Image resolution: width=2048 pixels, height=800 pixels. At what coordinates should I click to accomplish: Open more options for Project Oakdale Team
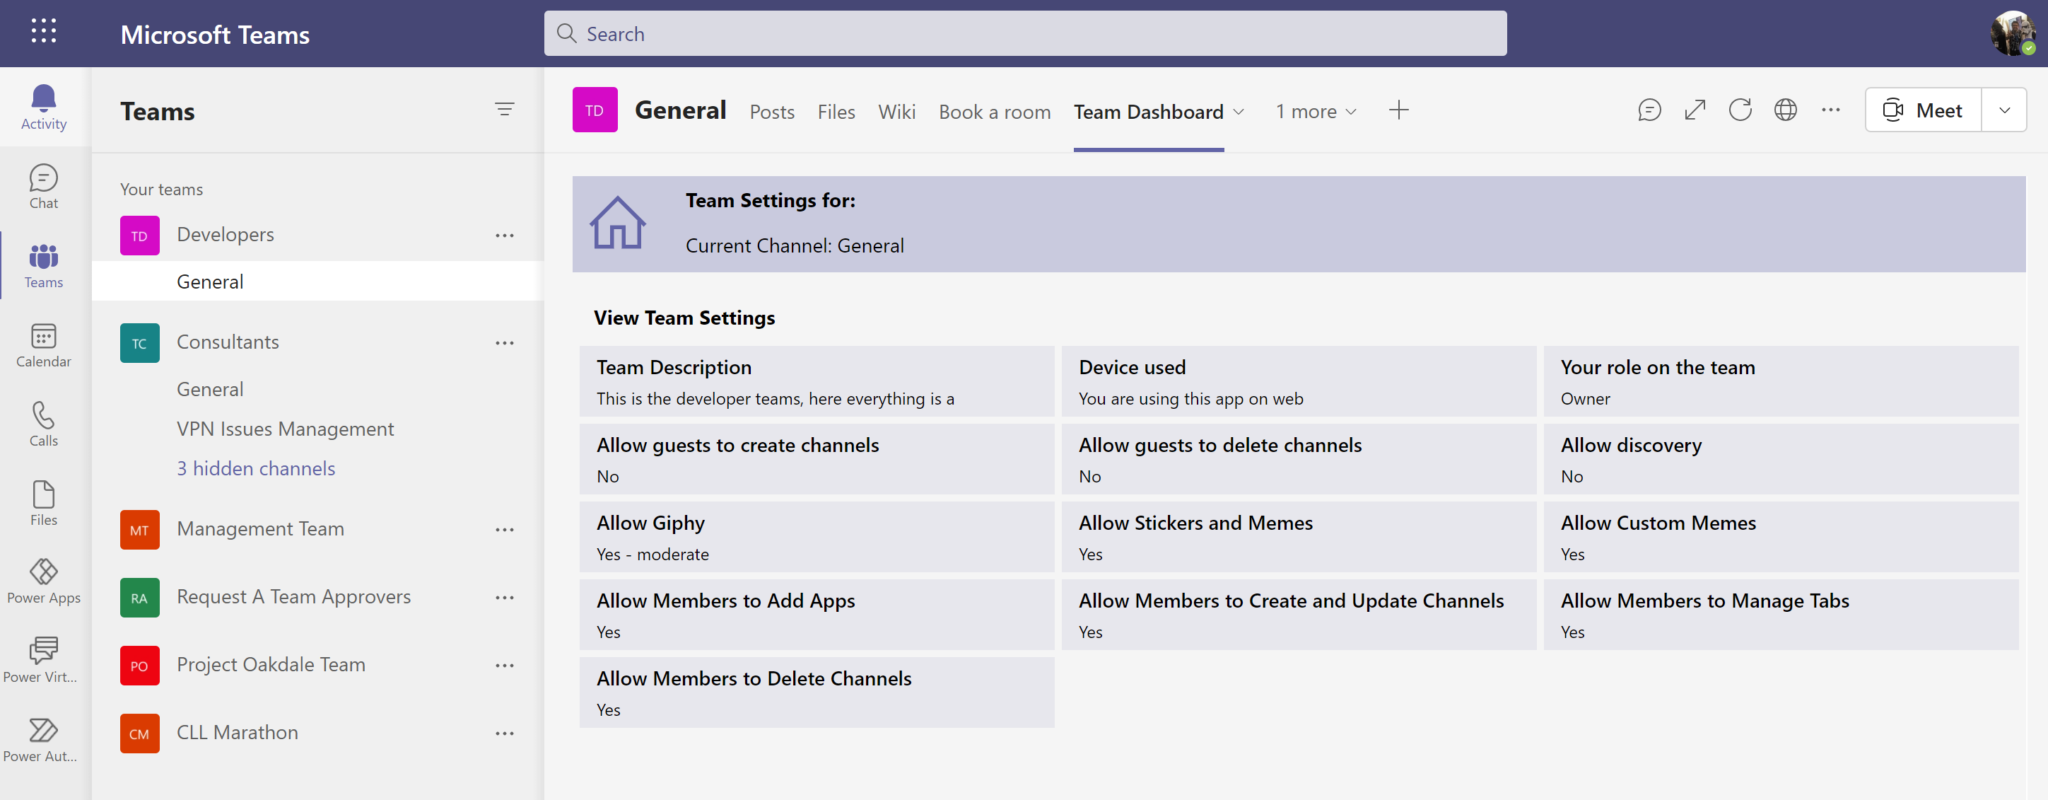pos(505,666)
